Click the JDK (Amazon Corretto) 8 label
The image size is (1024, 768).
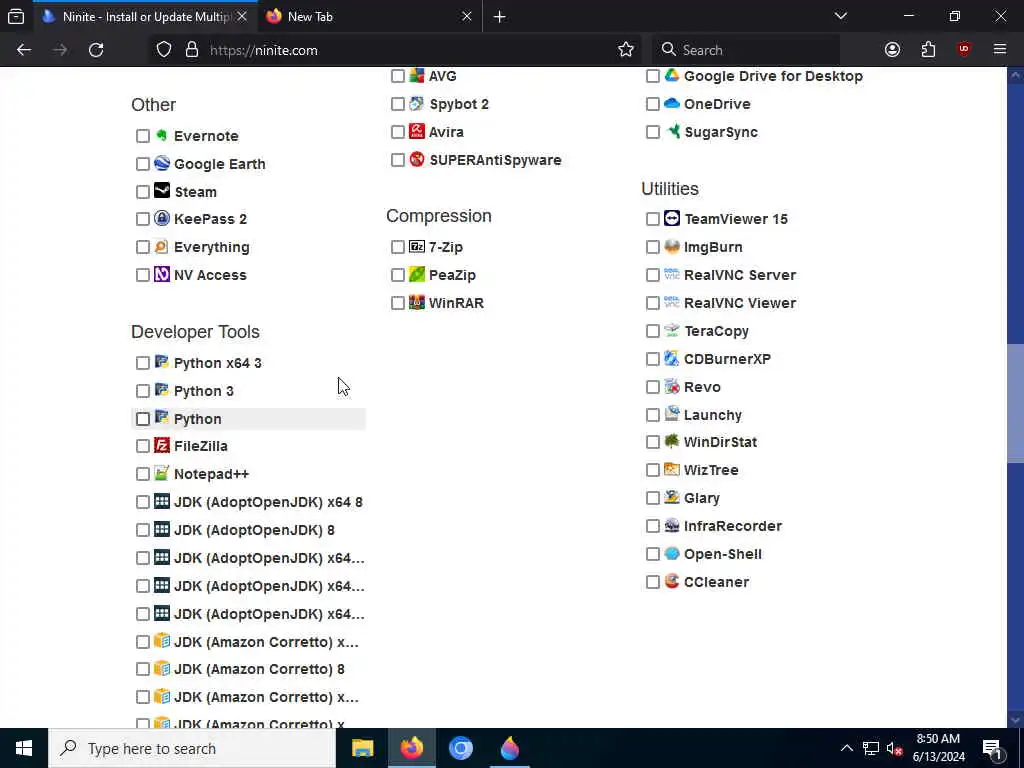pos(259,669)
